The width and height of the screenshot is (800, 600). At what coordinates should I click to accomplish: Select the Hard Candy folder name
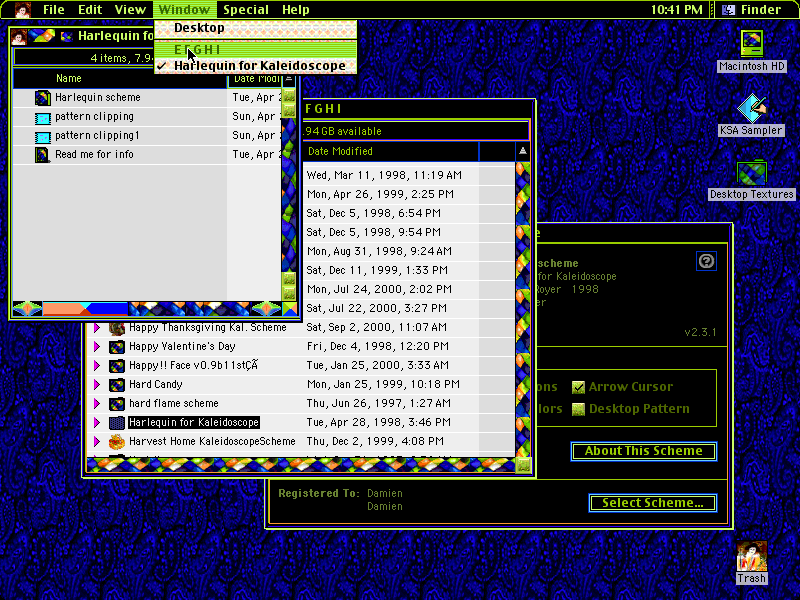coord(156,385)
